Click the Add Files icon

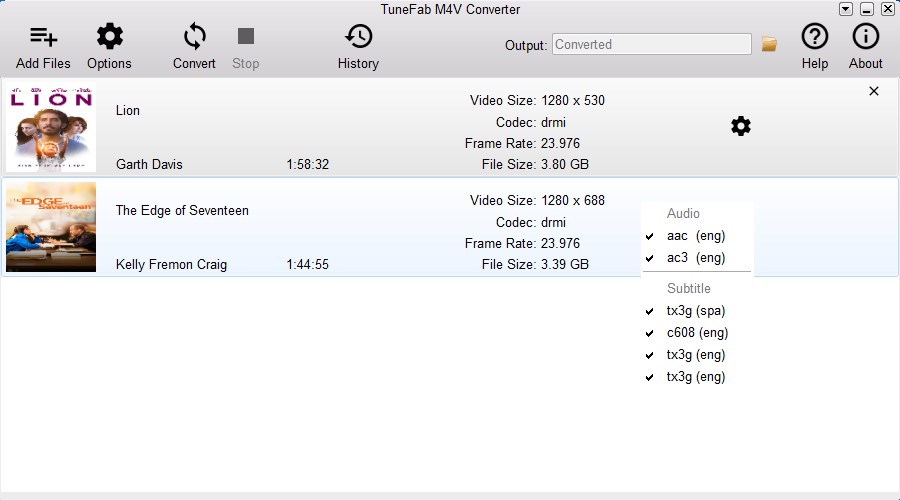point(44,37)
